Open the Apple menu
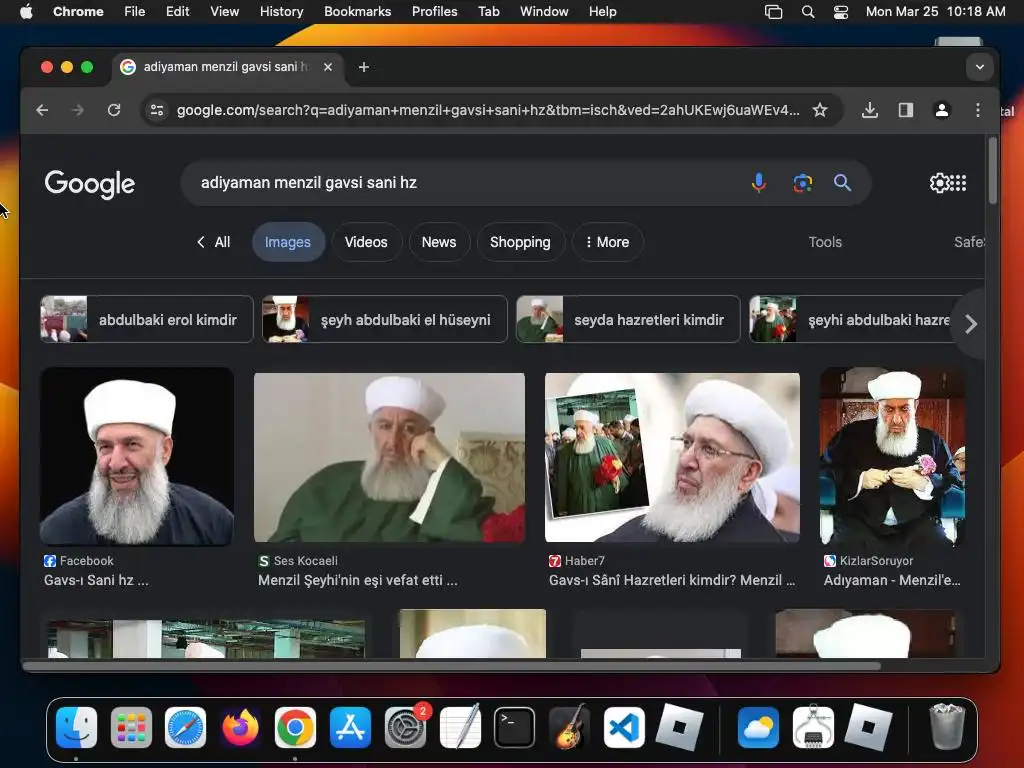1024x768 pixels. pyautogui.click(x=26, y=12)
